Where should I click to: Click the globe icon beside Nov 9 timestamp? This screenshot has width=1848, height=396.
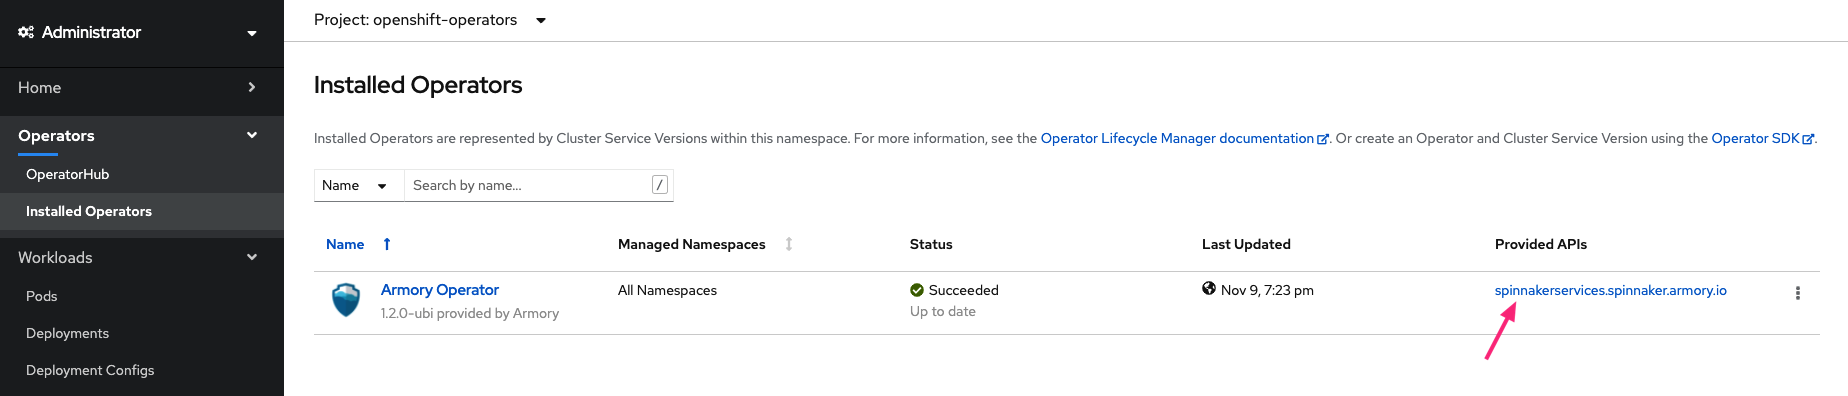coord(1209,289)
